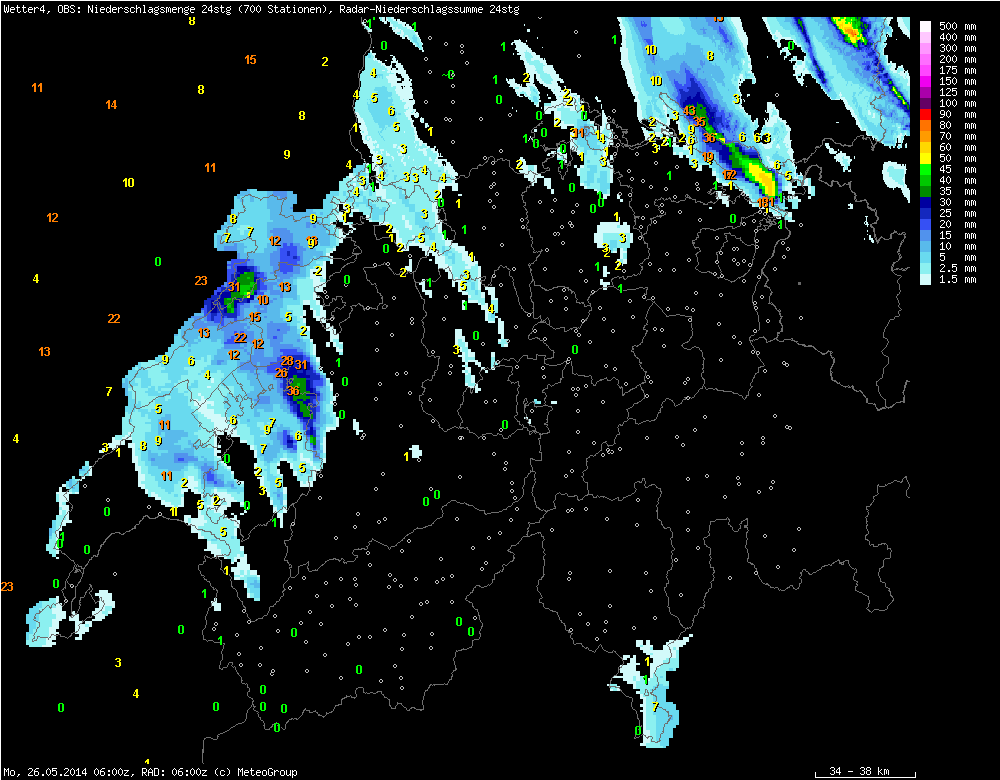Click the white 500 mm legend color box

click(926, 26)
